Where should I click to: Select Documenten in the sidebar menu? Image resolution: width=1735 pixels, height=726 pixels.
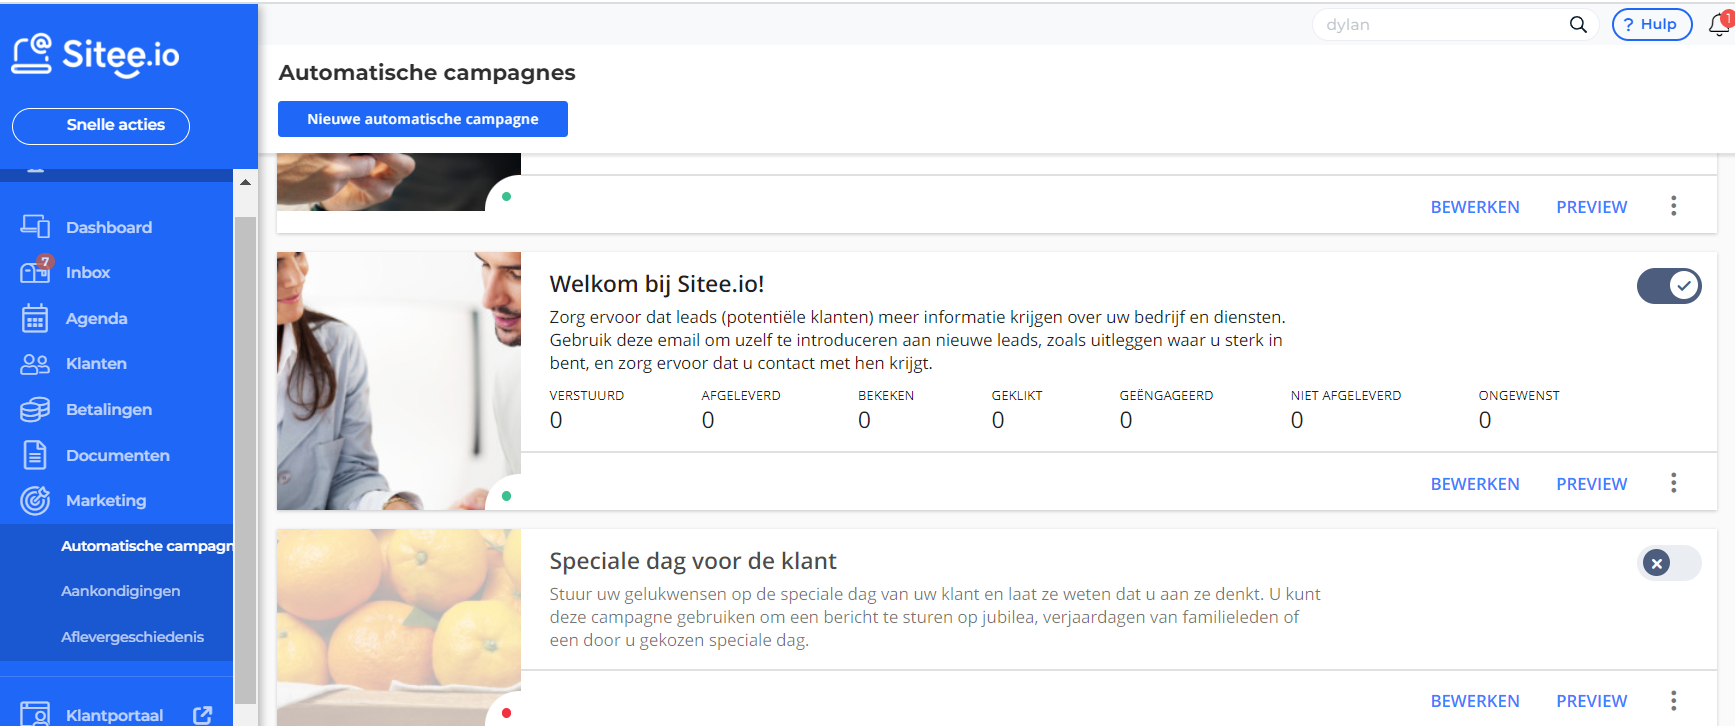118,455
